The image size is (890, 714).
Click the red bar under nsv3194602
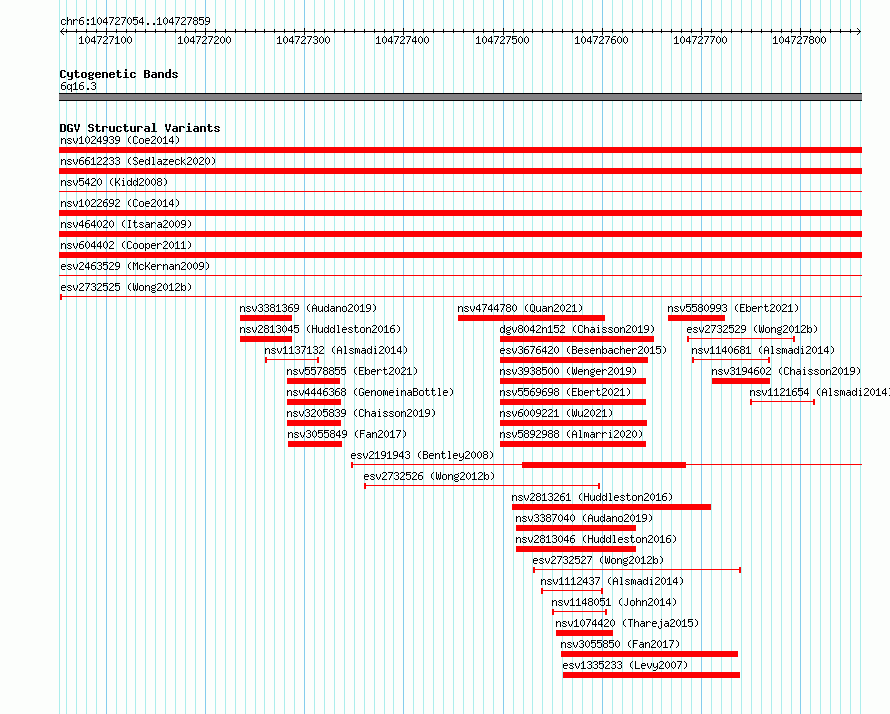(741, 381)
